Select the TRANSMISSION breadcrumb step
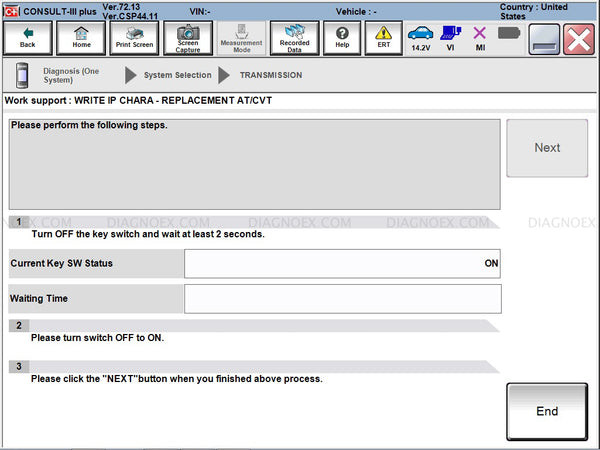The image size is (600, 450). coord(270,75)
